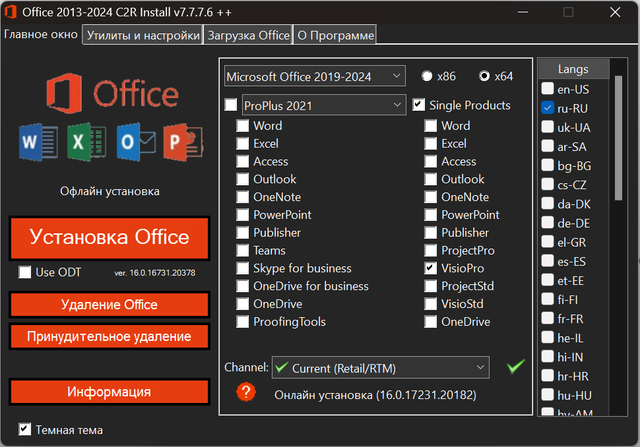The image size is (640, 447).
Task: Check the es-ES language
Action: [x=547, y=261]
